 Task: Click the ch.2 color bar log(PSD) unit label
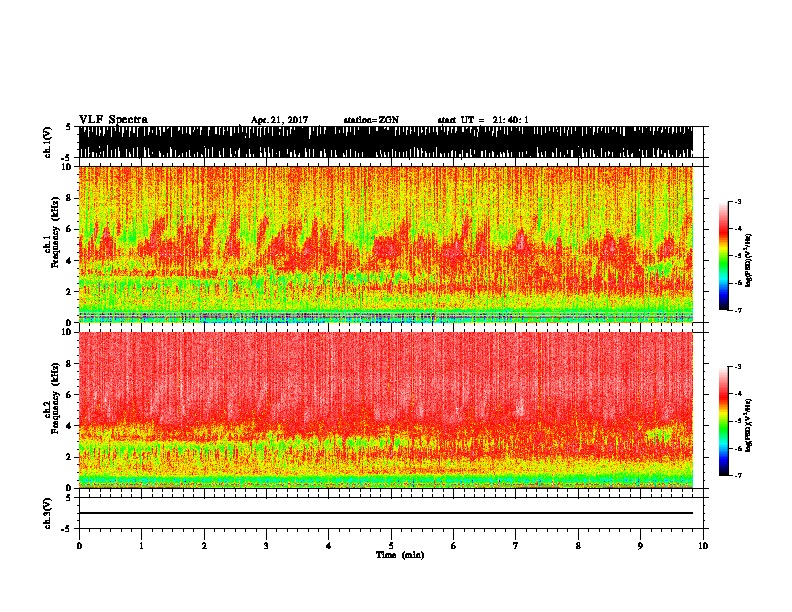pyautogui.click(x=749, y=425)
